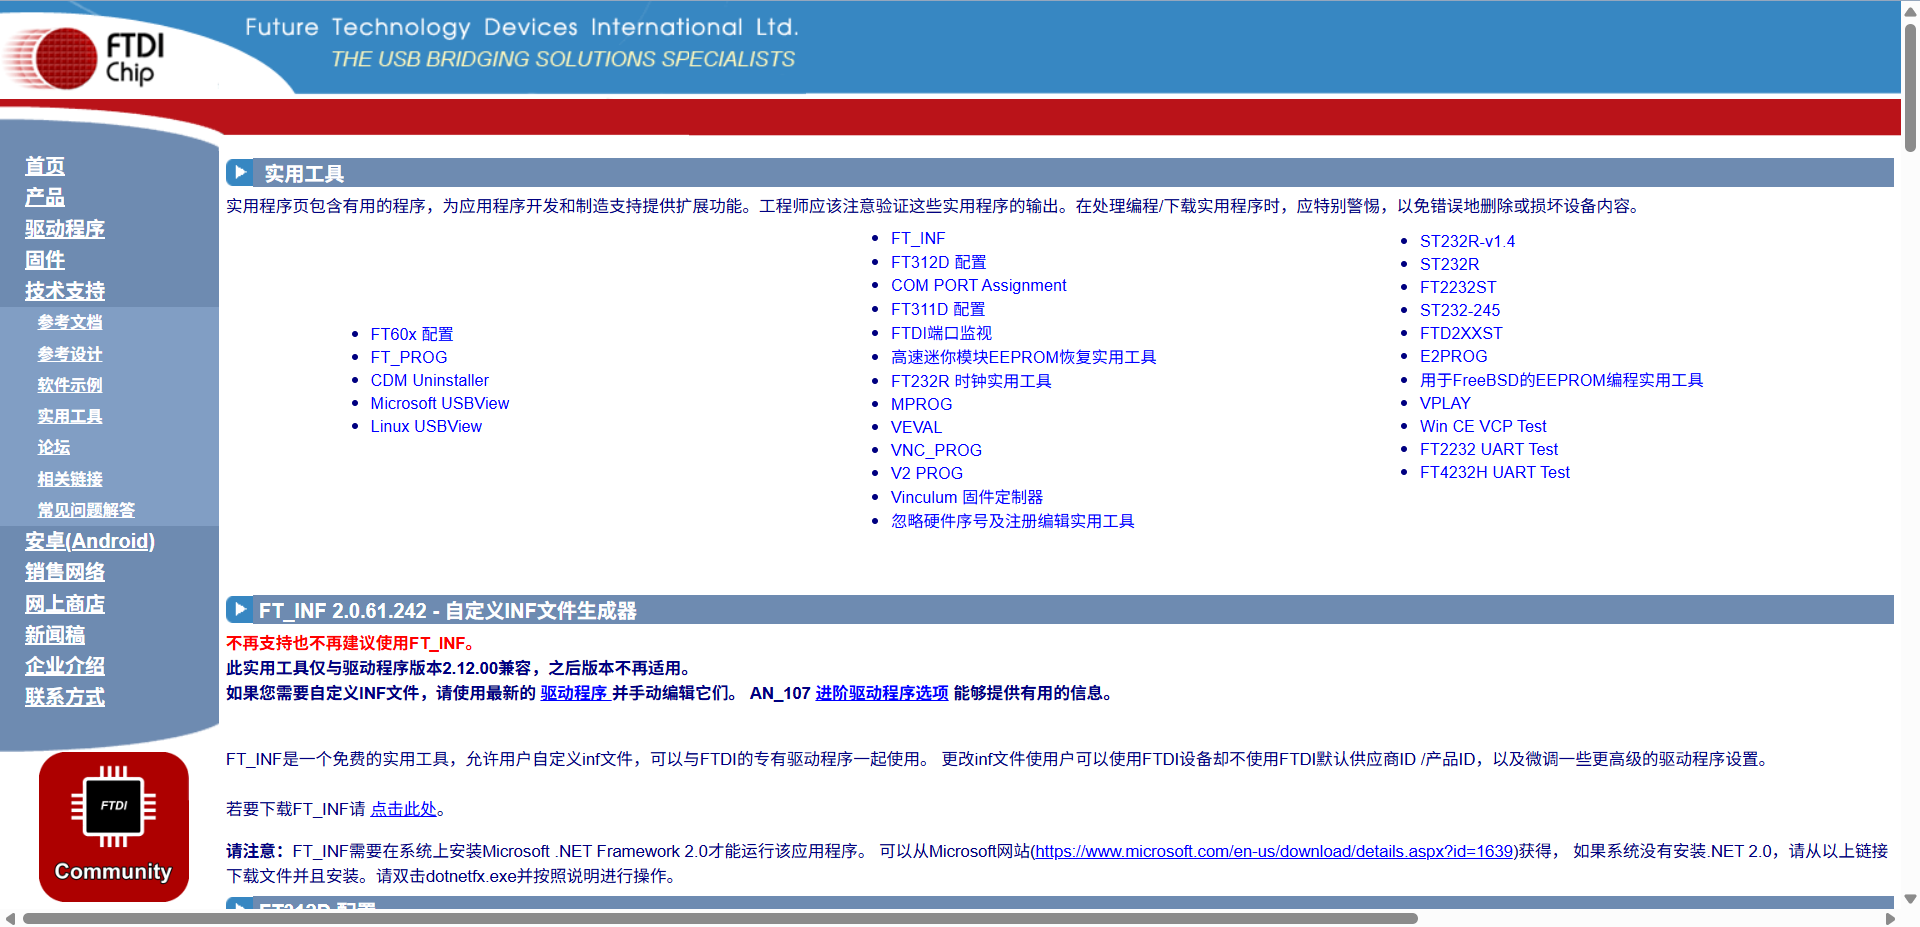Viewport: 1920px width, 927px height.
Task: Open the Microsoft USBView link
Action: click(x=439, y=403)
